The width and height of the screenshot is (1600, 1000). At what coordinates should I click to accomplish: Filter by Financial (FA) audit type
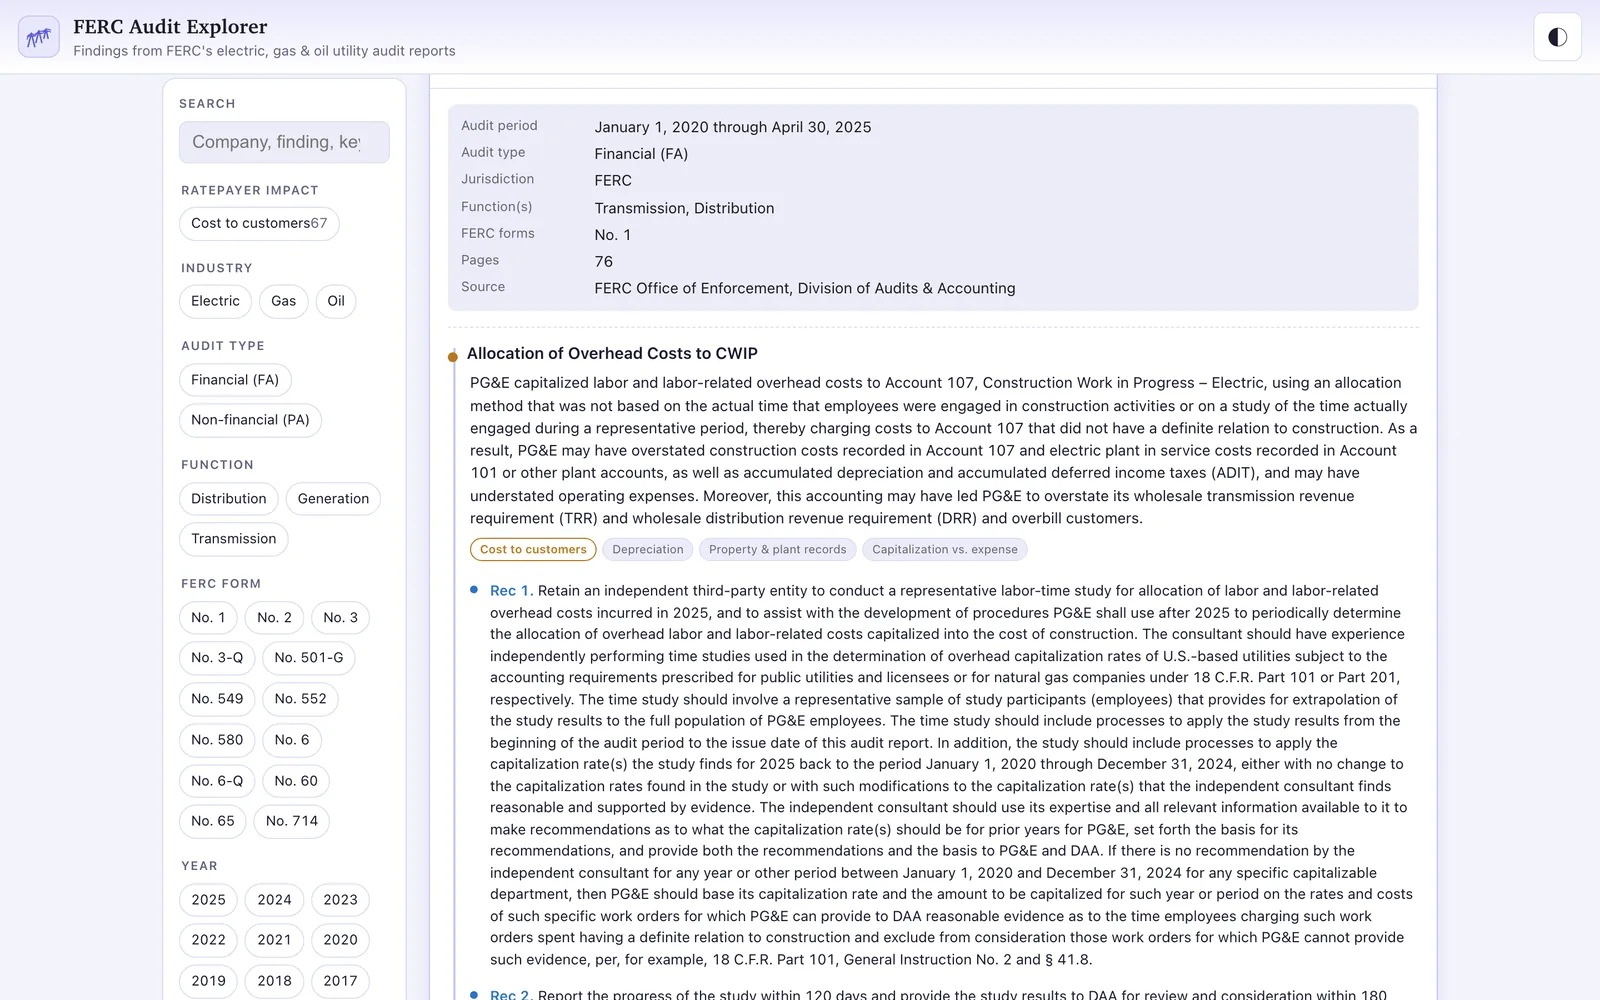tap(235, 380)
